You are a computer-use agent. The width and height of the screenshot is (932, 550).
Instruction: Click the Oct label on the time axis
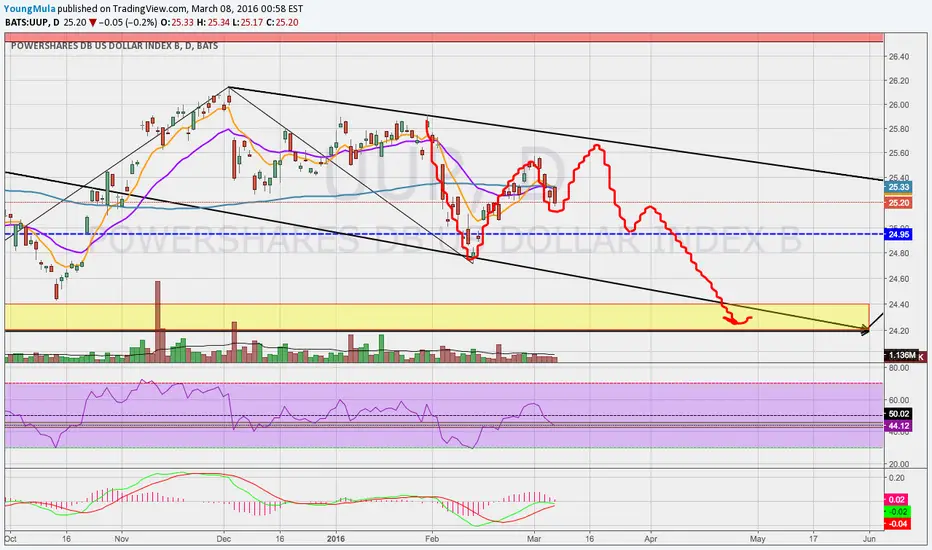pos(10,539)
